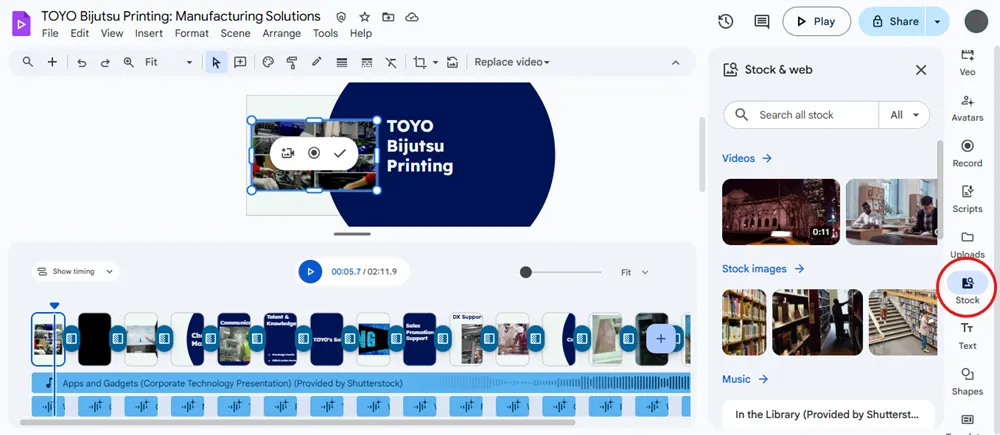This screenshot has width=1000, height=435.
Task: Click the timeline zoom slider handle
Action: pos(526,272)
